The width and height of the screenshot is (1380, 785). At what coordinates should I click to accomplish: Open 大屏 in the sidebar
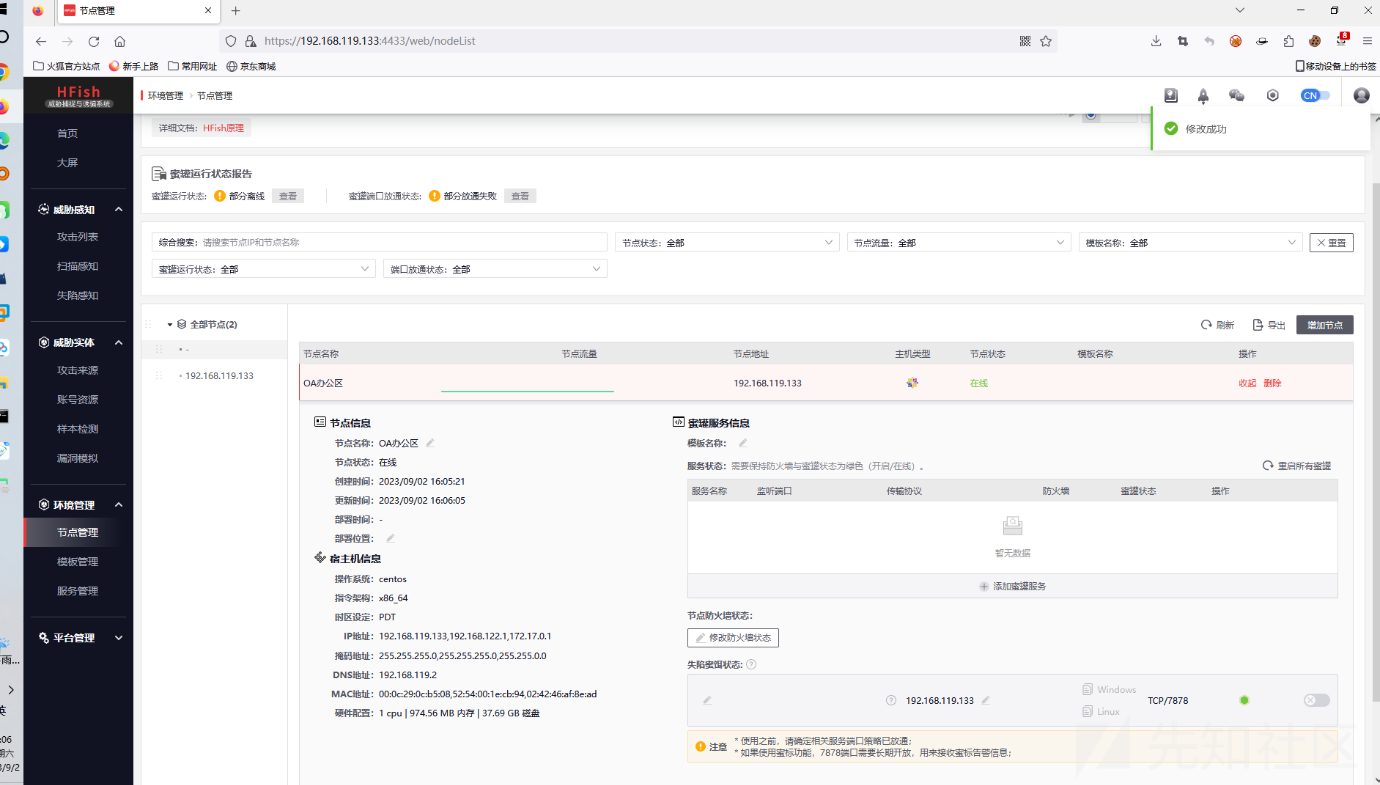[67, 162]
